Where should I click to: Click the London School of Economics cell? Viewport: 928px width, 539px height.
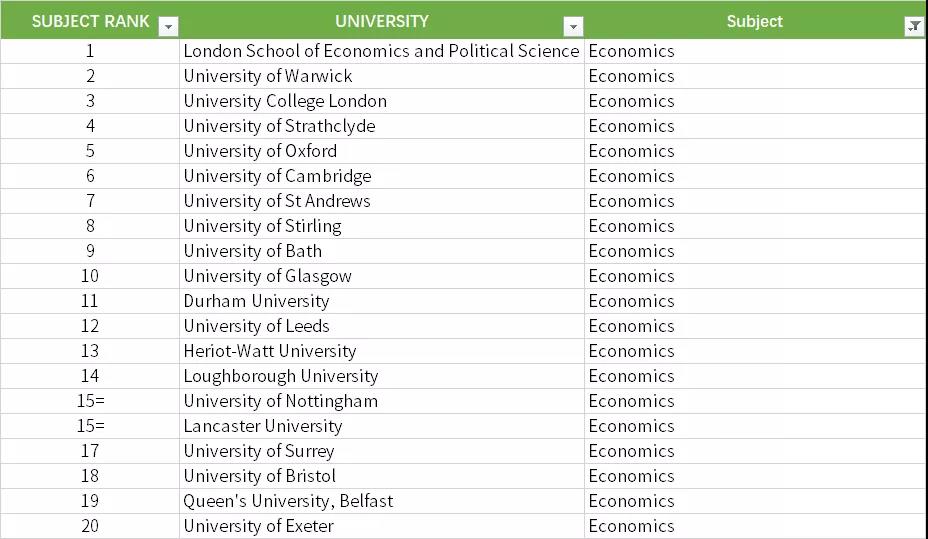point(381,51)
